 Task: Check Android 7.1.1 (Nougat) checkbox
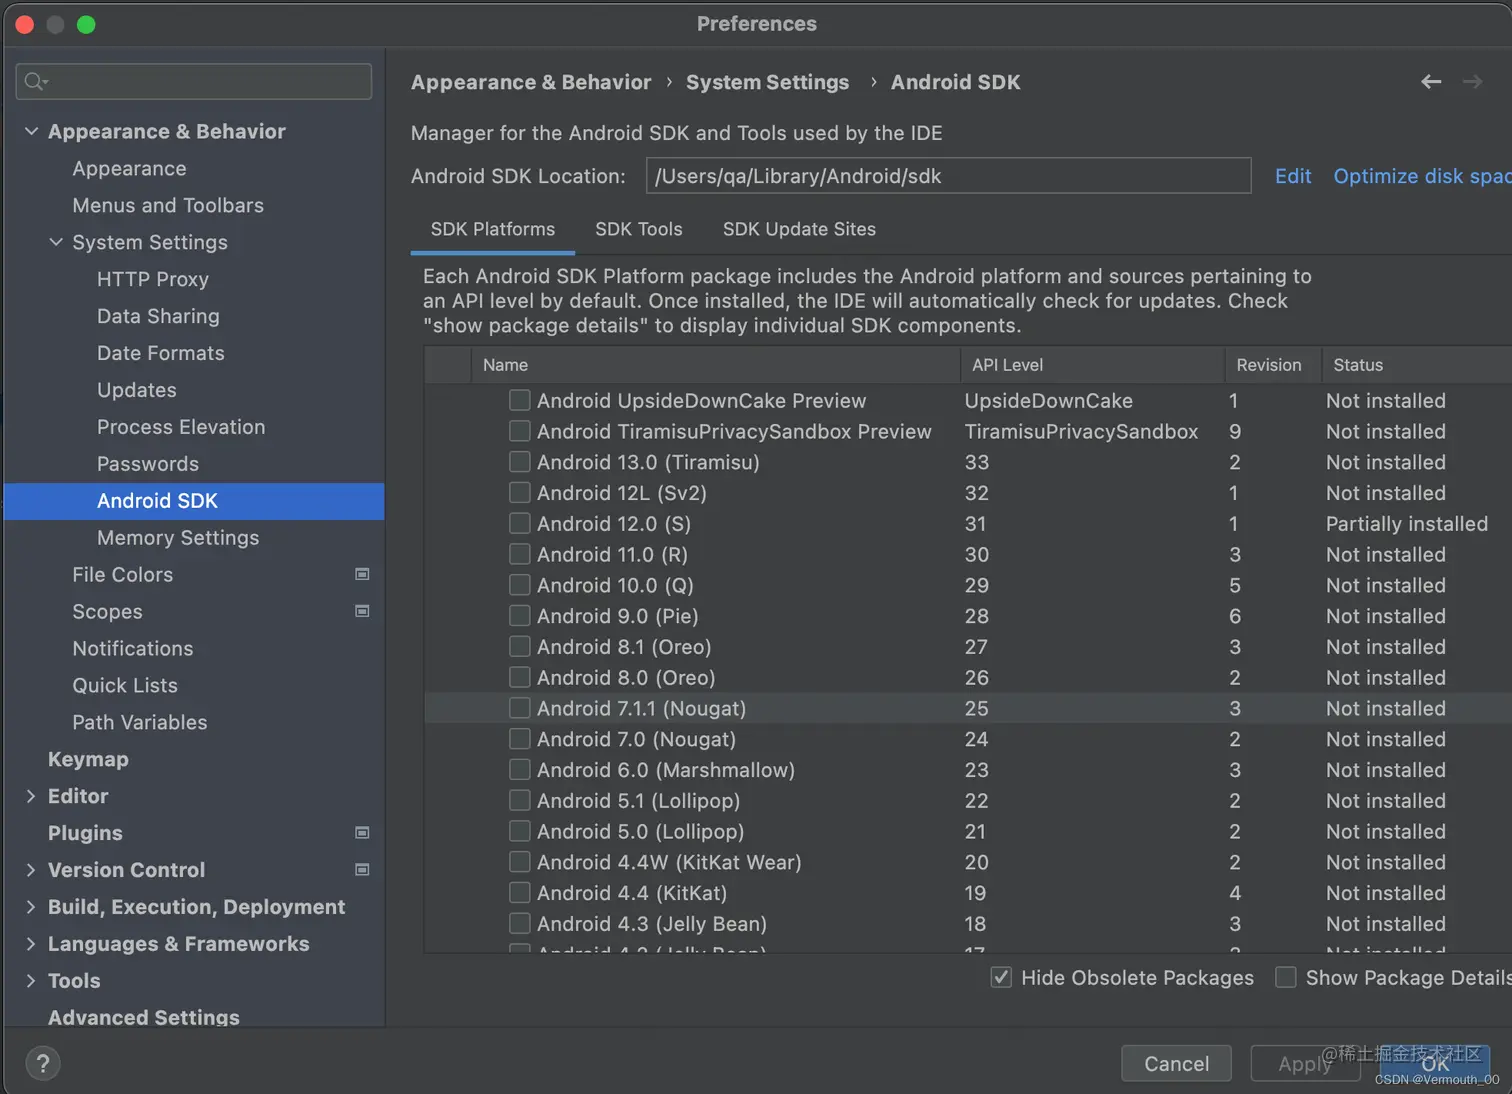click(x=519, y=708)
